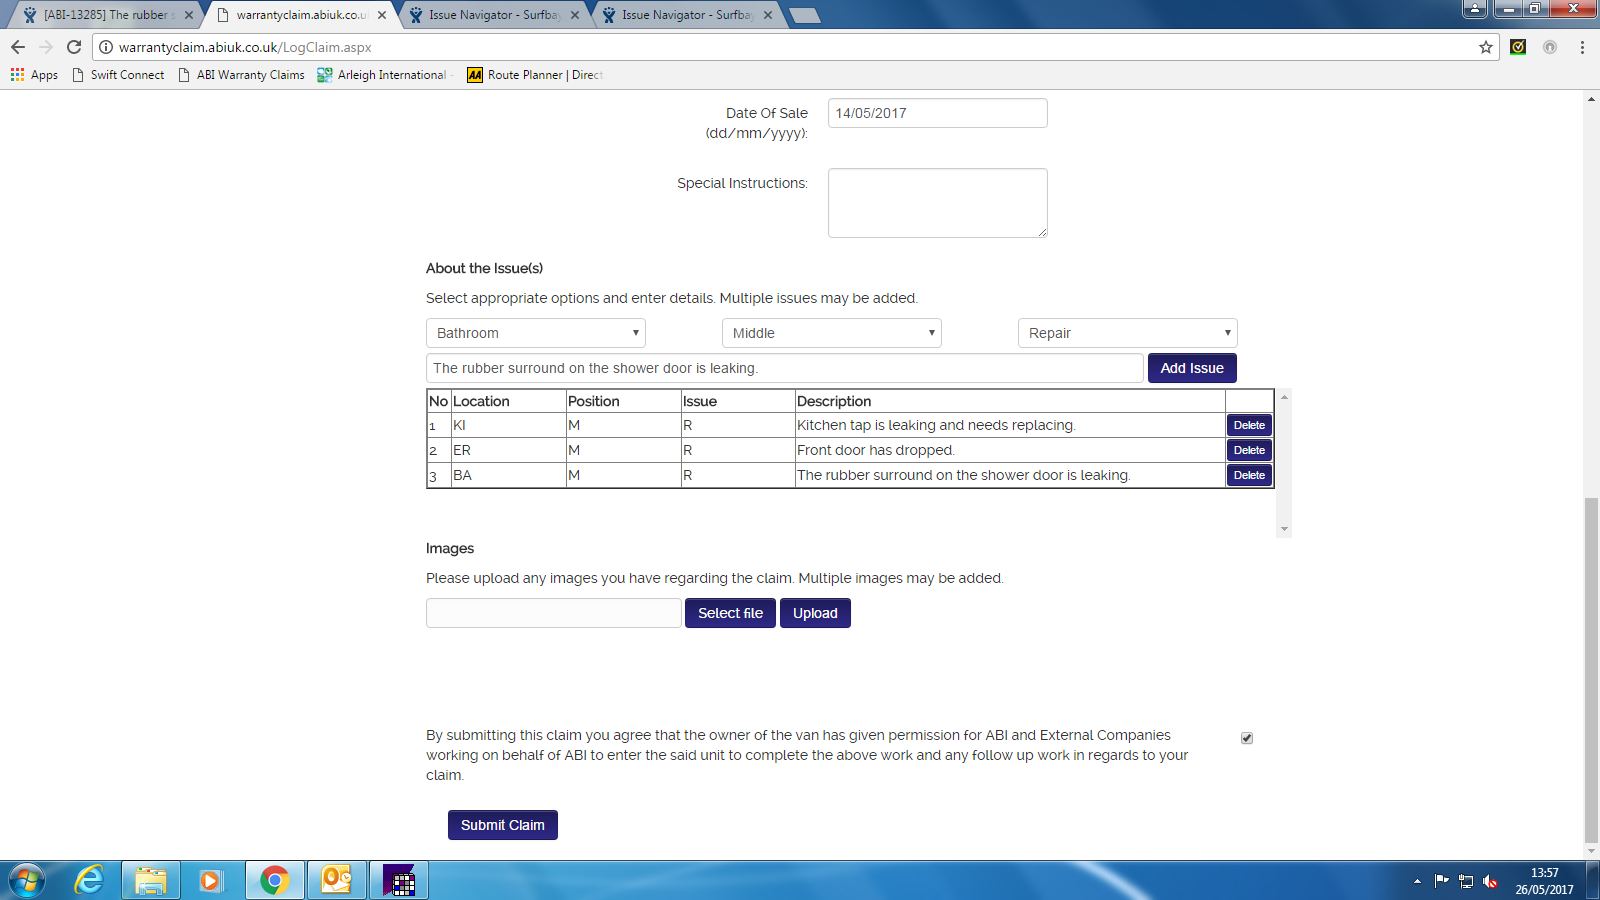Show hidden system tray icons
Viewport: 1600px width, 900px height.
pos(1417,881)
